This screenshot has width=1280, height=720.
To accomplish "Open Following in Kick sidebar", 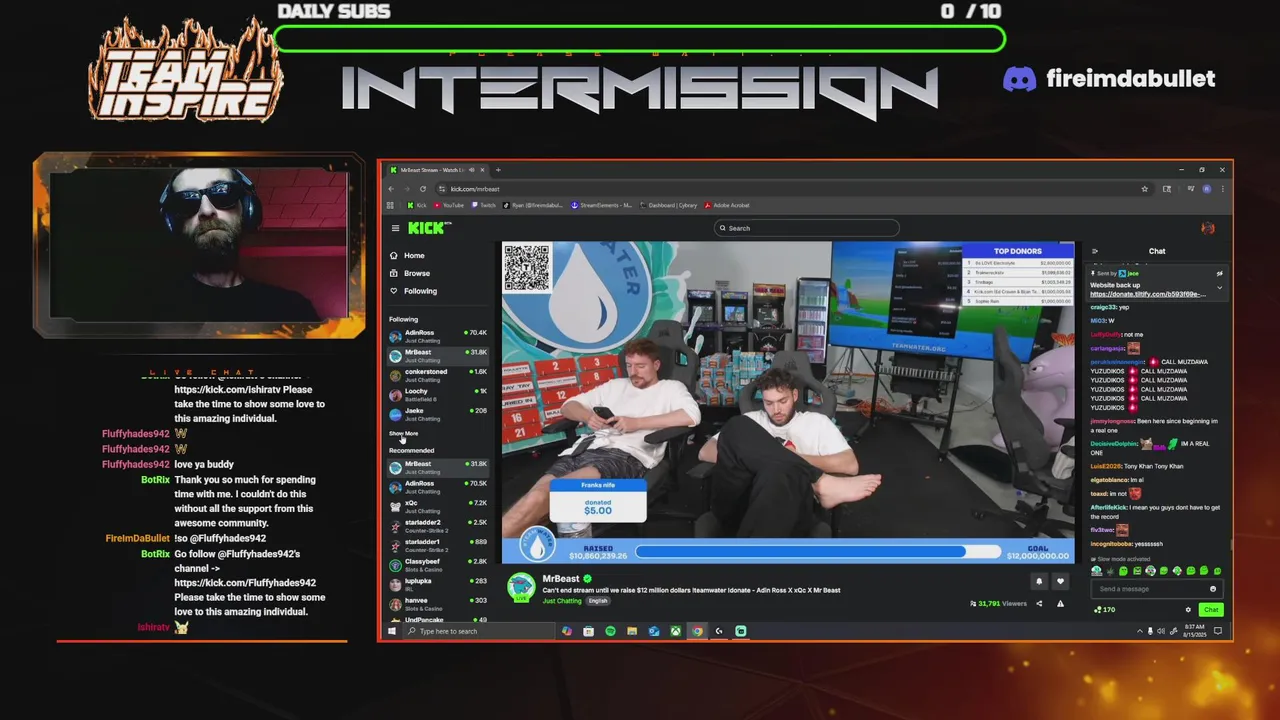I will 413,291.
